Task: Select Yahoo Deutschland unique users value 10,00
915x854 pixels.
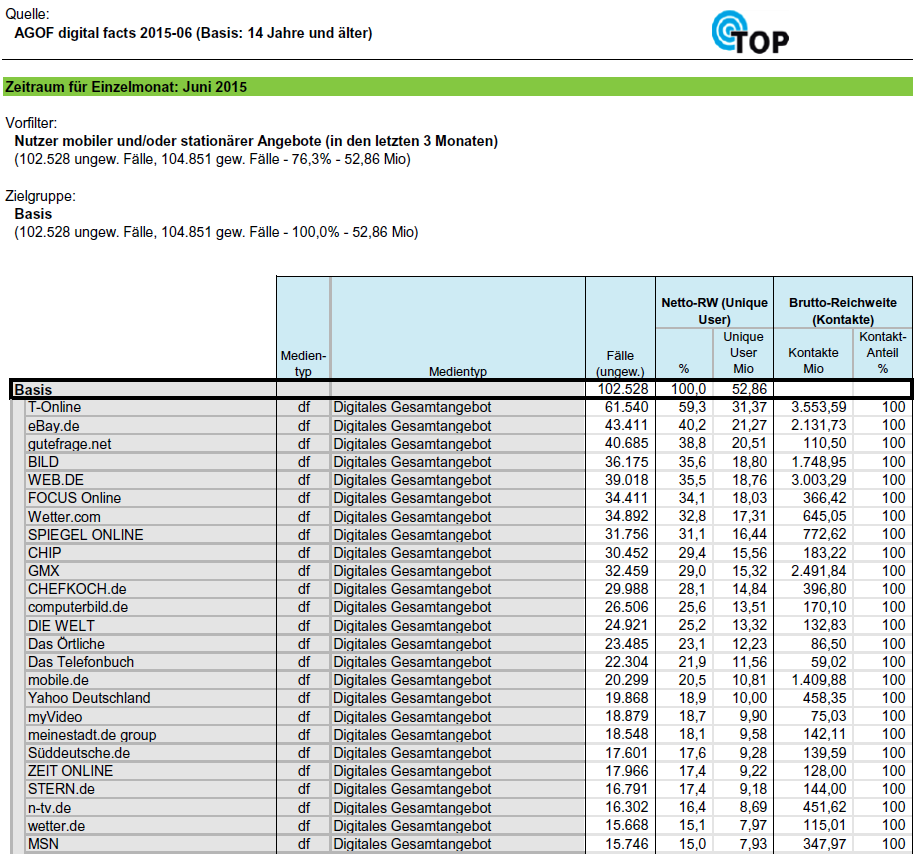Action: point(749,699)
